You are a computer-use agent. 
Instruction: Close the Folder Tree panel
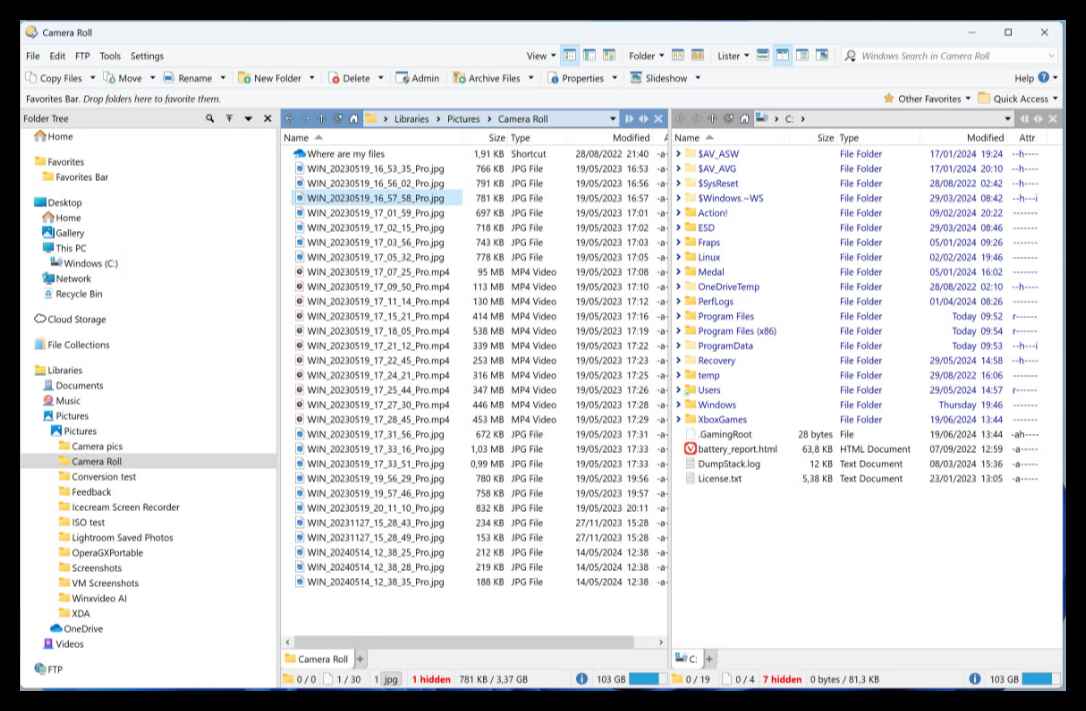coord(267,118)
